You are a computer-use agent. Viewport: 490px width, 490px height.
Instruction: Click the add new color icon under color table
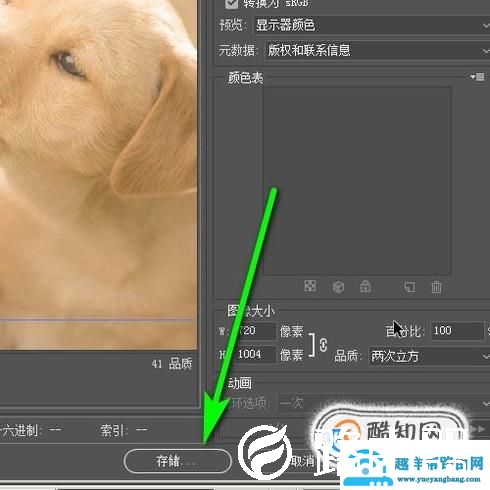410,287
